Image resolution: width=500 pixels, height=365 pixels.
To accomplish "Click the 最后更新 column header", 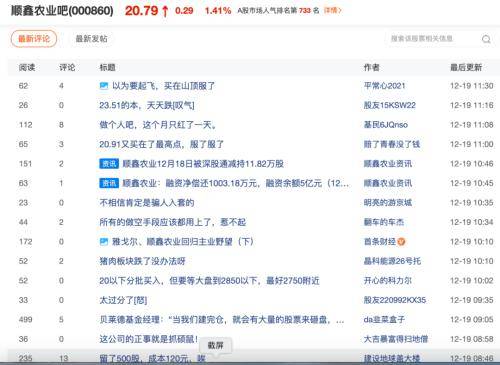I will 466,67.
